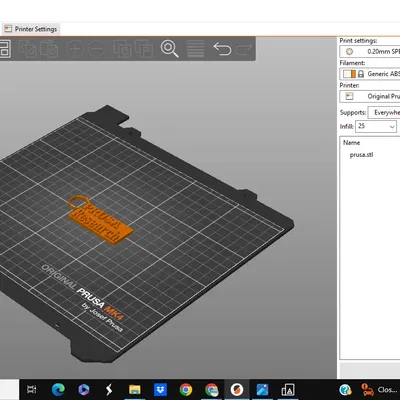Viewport: 400px width, 400px height.
Task: Click the arrange objects toolbar icon
Action: click(5, 49)
